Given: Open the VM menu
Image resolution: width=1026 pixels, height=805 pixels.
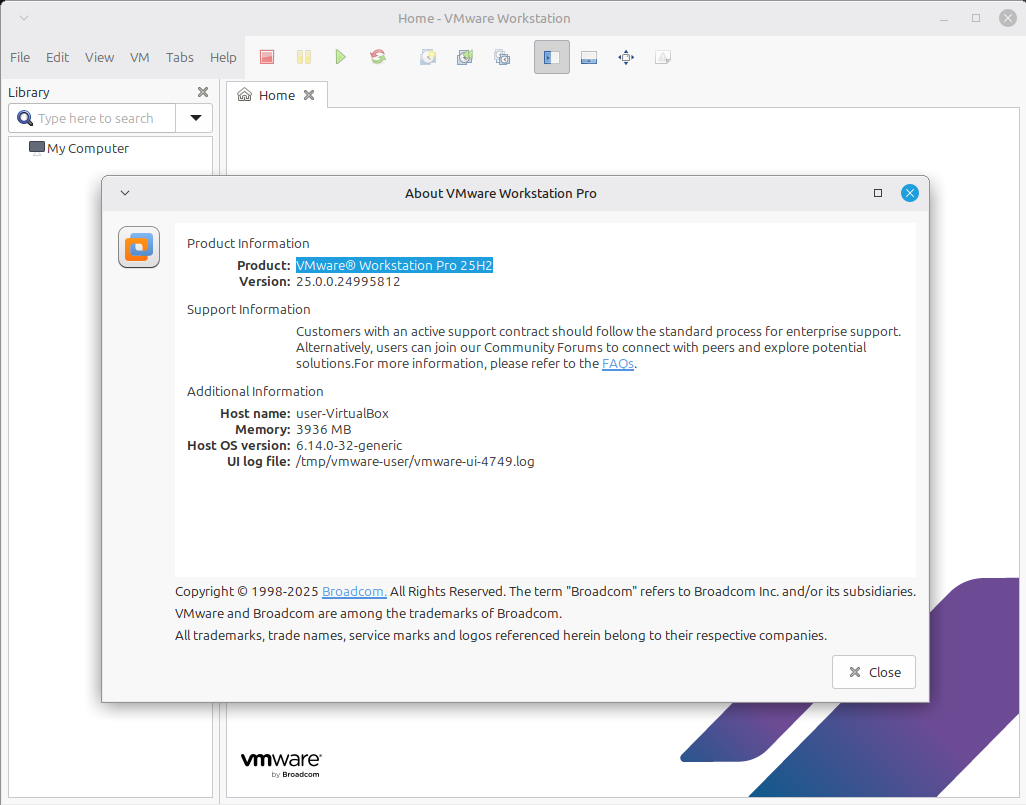Looking at the screenshot, I should (140, 57).
